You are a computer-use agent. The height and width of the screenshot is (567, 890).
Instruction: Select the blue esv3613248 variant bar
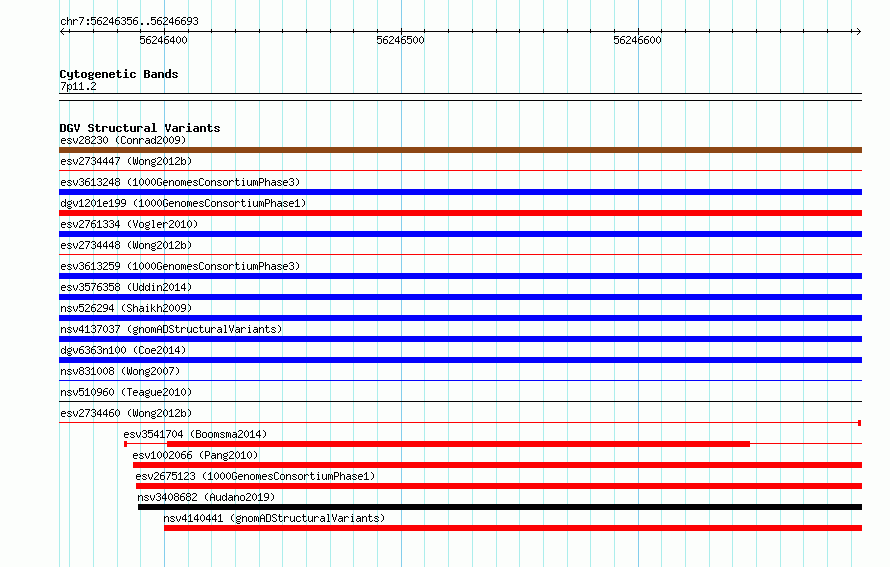(x=460, y=192)
